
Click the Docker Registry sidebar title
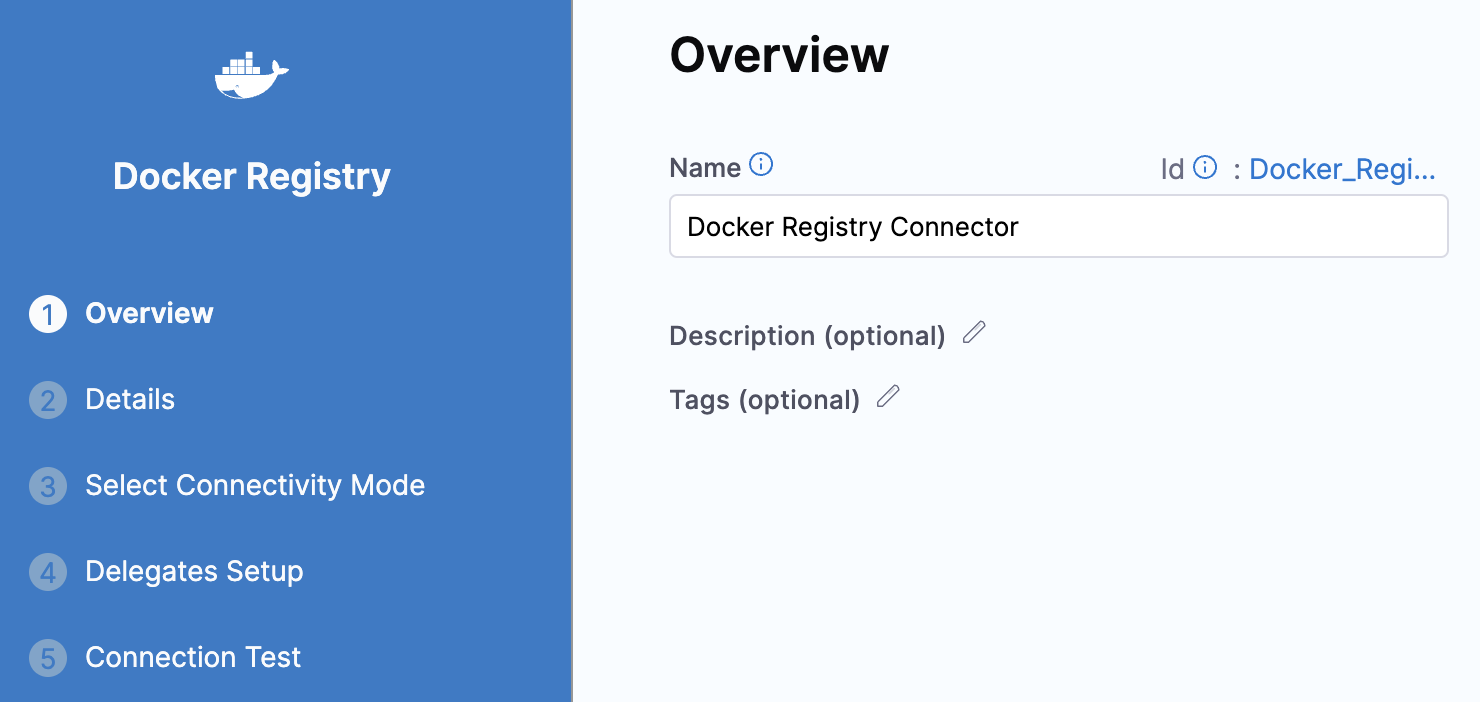[252, 176]
